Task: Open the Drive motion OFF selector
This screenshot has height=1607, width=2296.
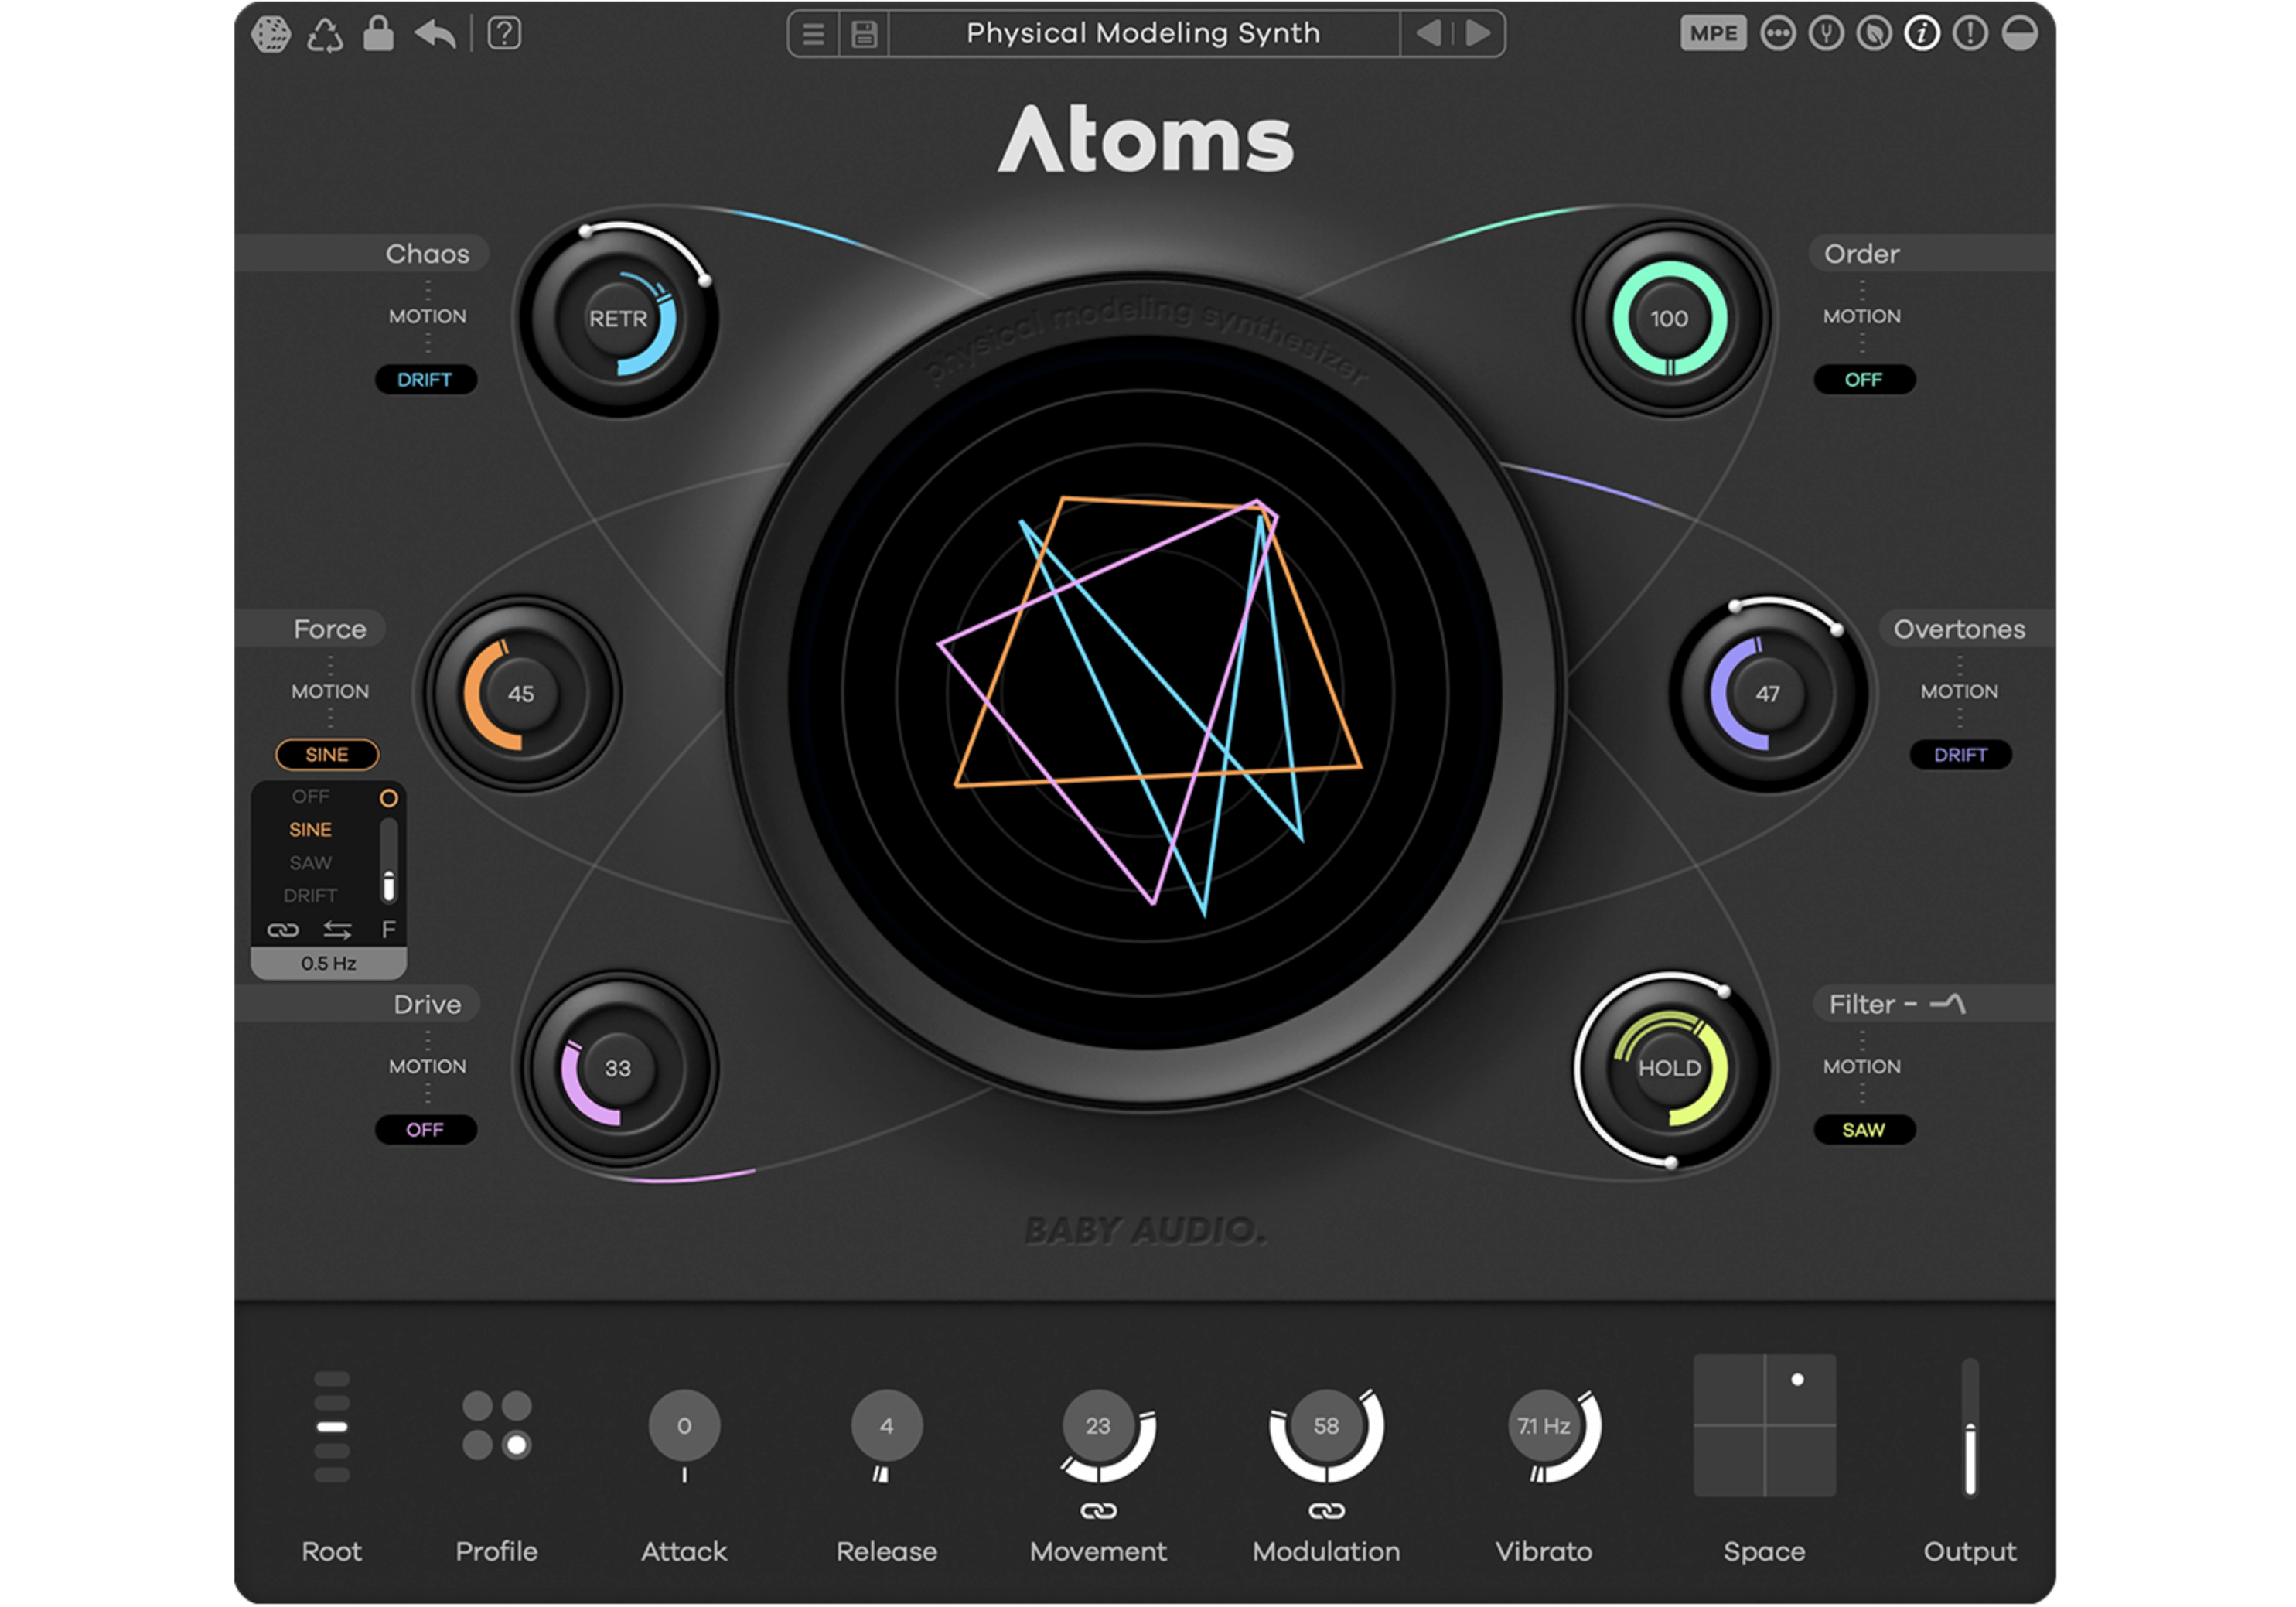Action: [425, 1130]
